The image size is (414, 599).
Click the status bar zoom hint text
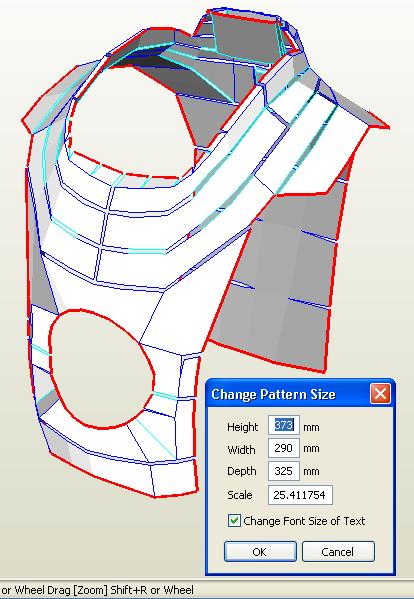pyautogui.click(x=97, y=590)
